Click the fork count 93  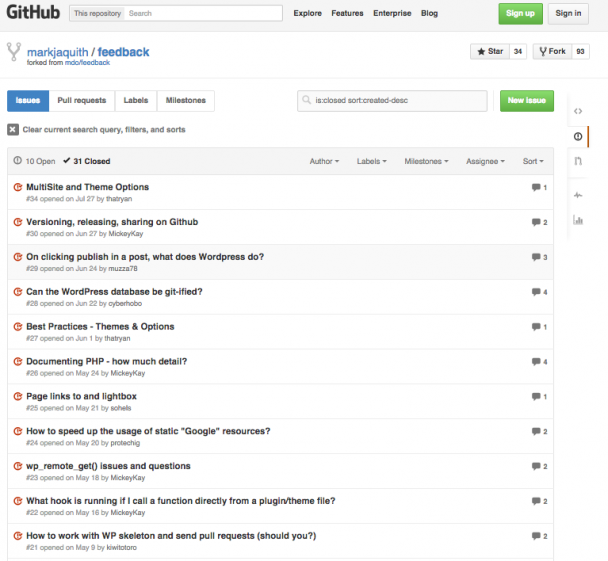point(580,52)
